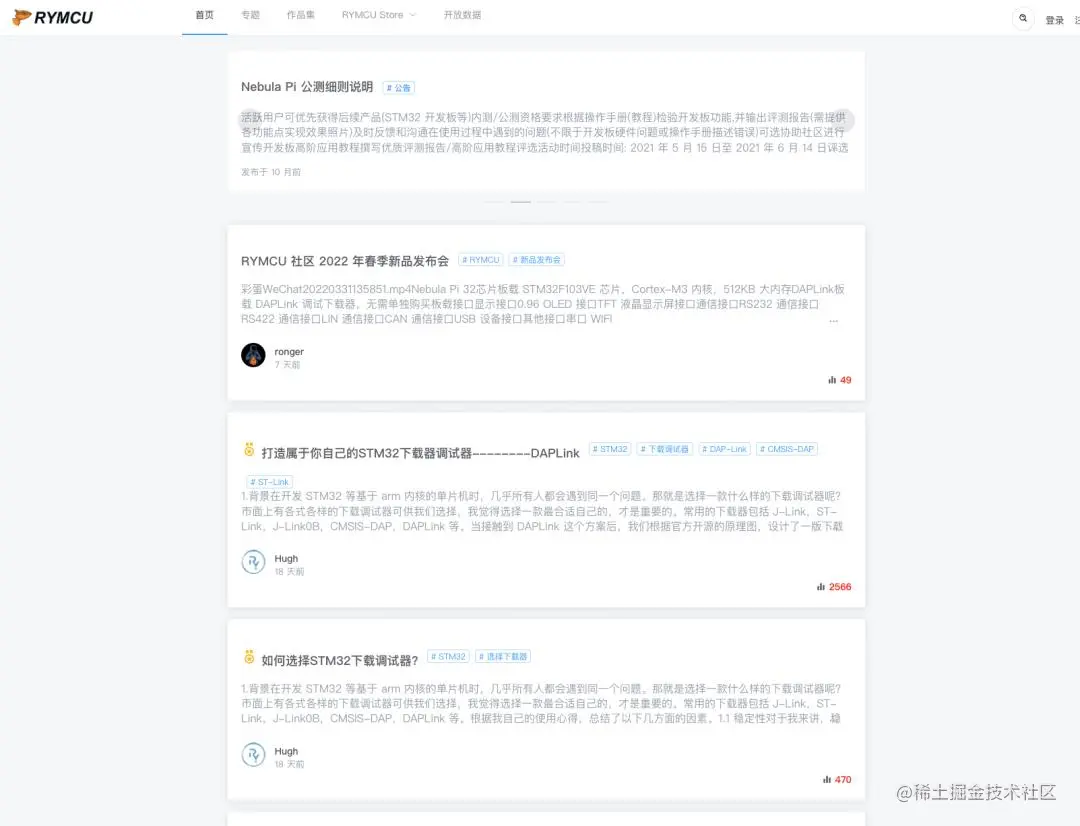Go to the 首页 tab
Image resolution: width=1080 pixels, height=826 pixels.
coord(205,15)
